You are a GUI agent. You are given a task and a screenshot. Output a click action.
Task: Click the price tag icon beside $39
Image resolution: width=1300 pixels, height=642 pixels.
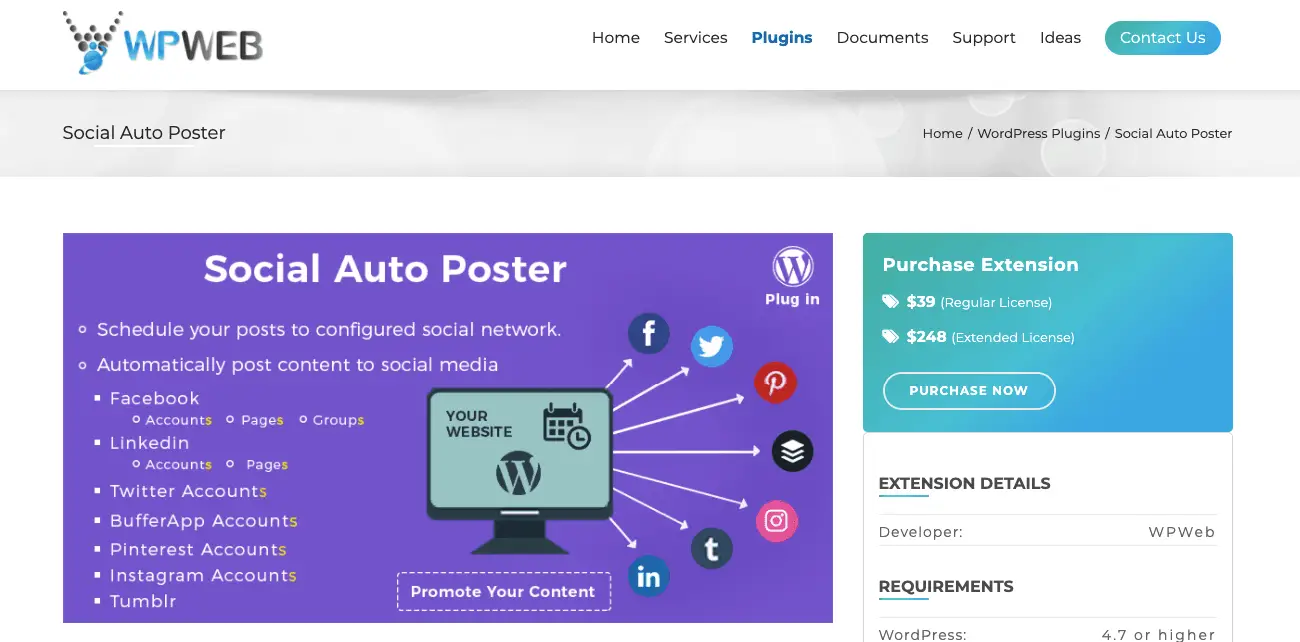pyautogui.click(x=890, y=302)
